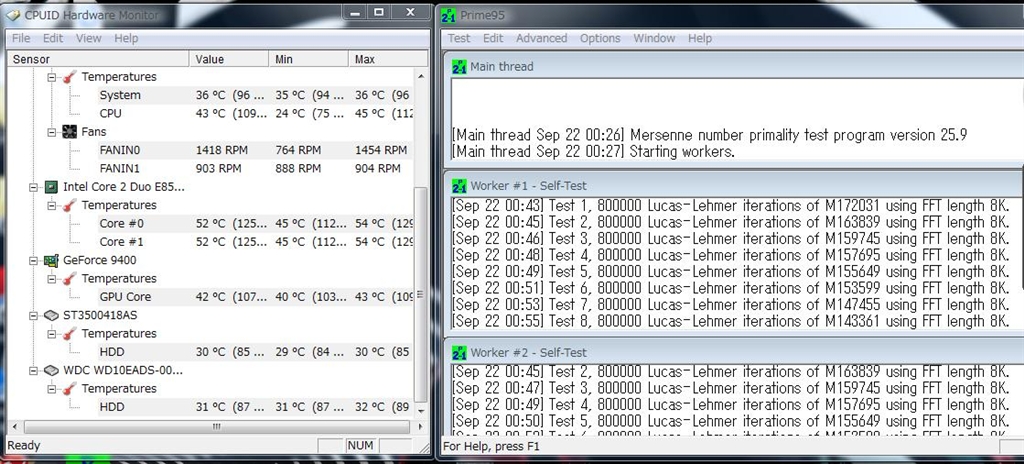Collapse Temperatures under ST3500418AS
1024x464 pixels.
pyautogui.click(x=52, y=333)
